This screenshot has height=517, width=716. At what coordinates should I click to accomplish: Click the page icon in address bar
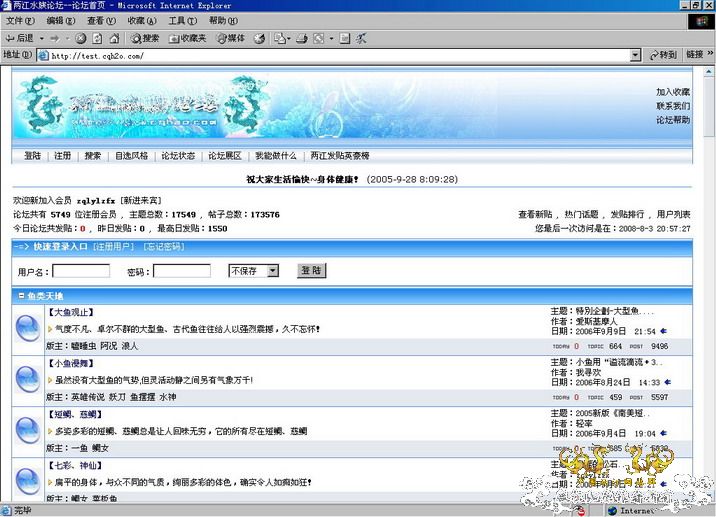(43, 56)
